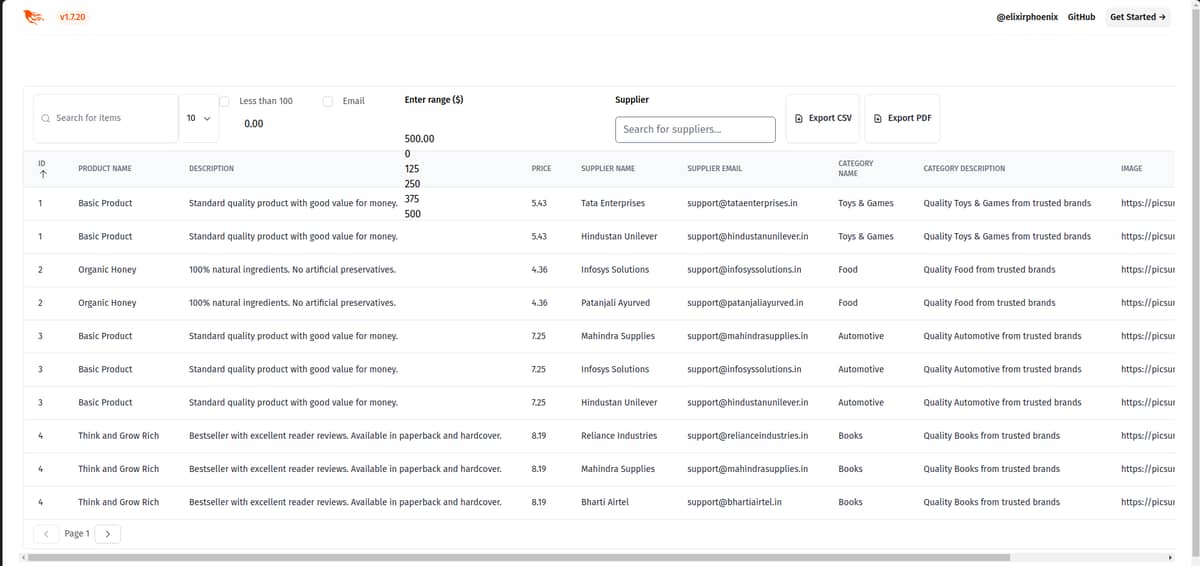Open the GitHub link

tap(1082, 17)
